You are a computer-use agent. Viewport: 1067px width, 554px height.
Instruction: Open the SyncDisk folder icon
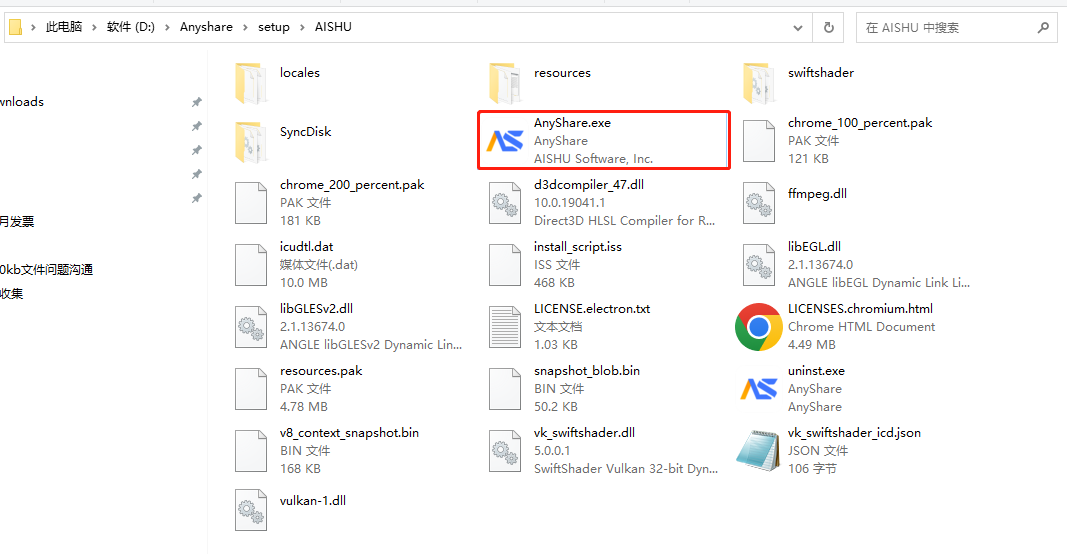pyautogui.click(x=251, y=142)
